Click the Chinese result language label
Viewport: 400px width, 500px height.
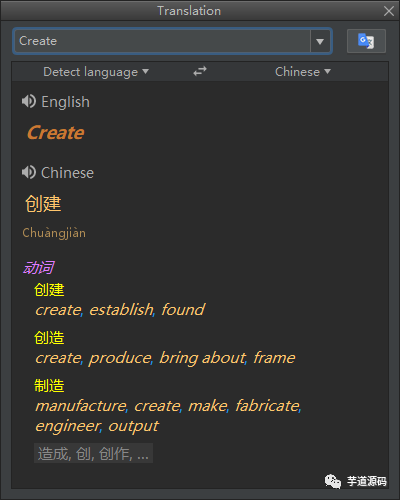point(67,173)
